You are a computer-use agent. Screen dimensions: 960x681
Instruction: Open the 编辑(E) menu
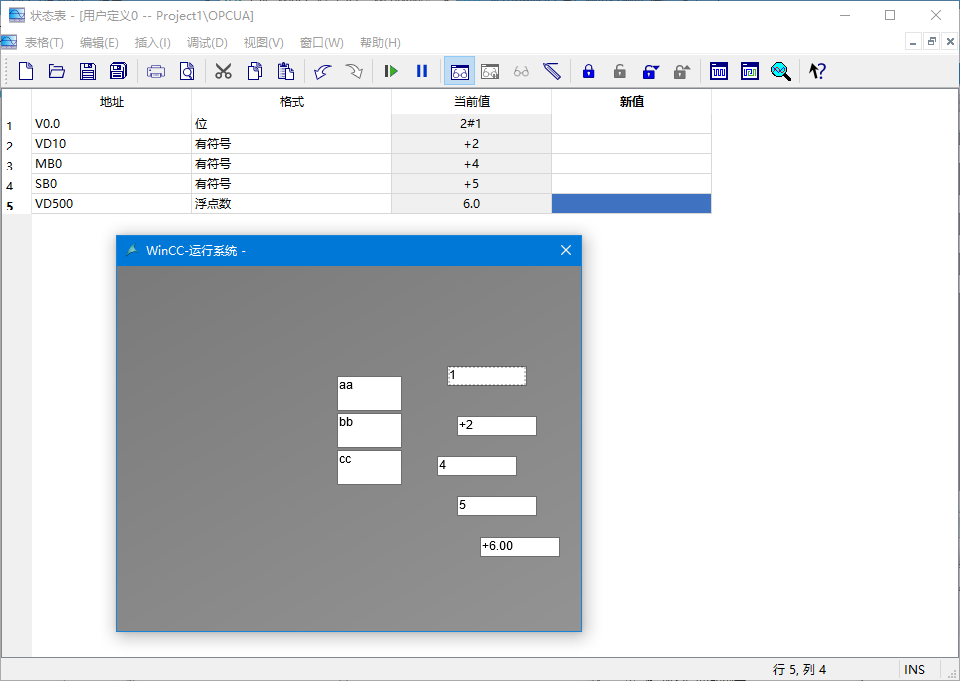99,42
